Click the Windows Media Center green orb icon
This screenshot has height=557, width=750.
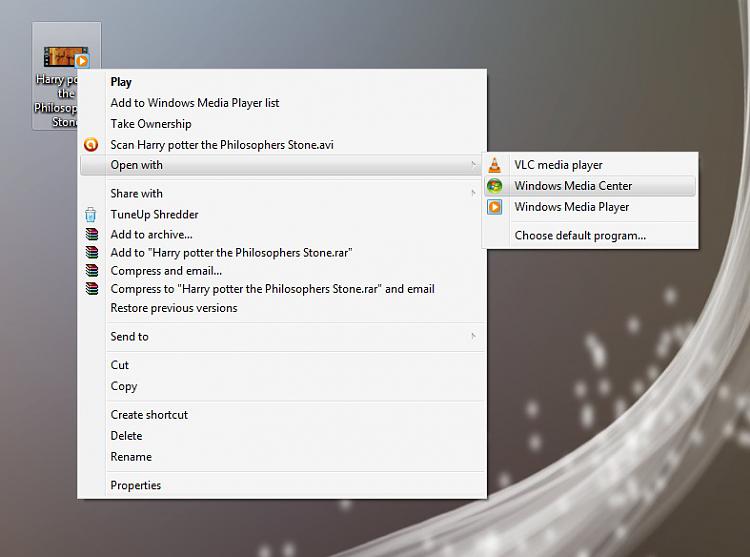pos(495,186)
